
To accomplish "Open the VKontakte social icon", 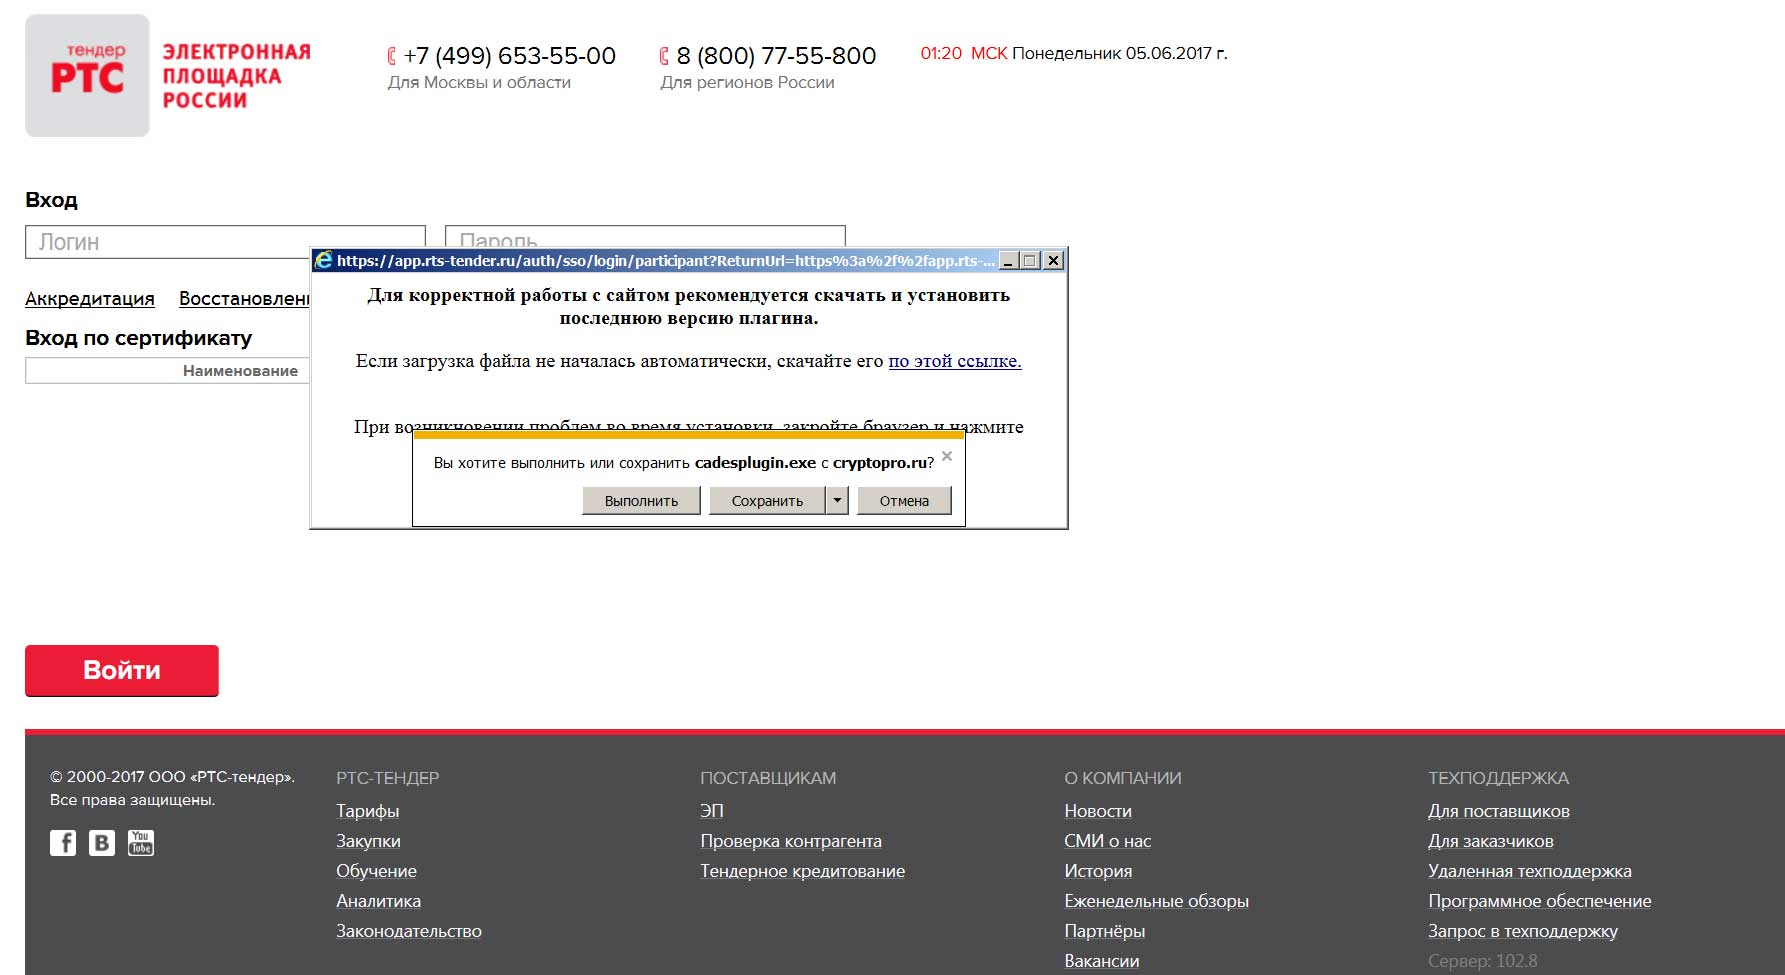I will coord(102,843).
